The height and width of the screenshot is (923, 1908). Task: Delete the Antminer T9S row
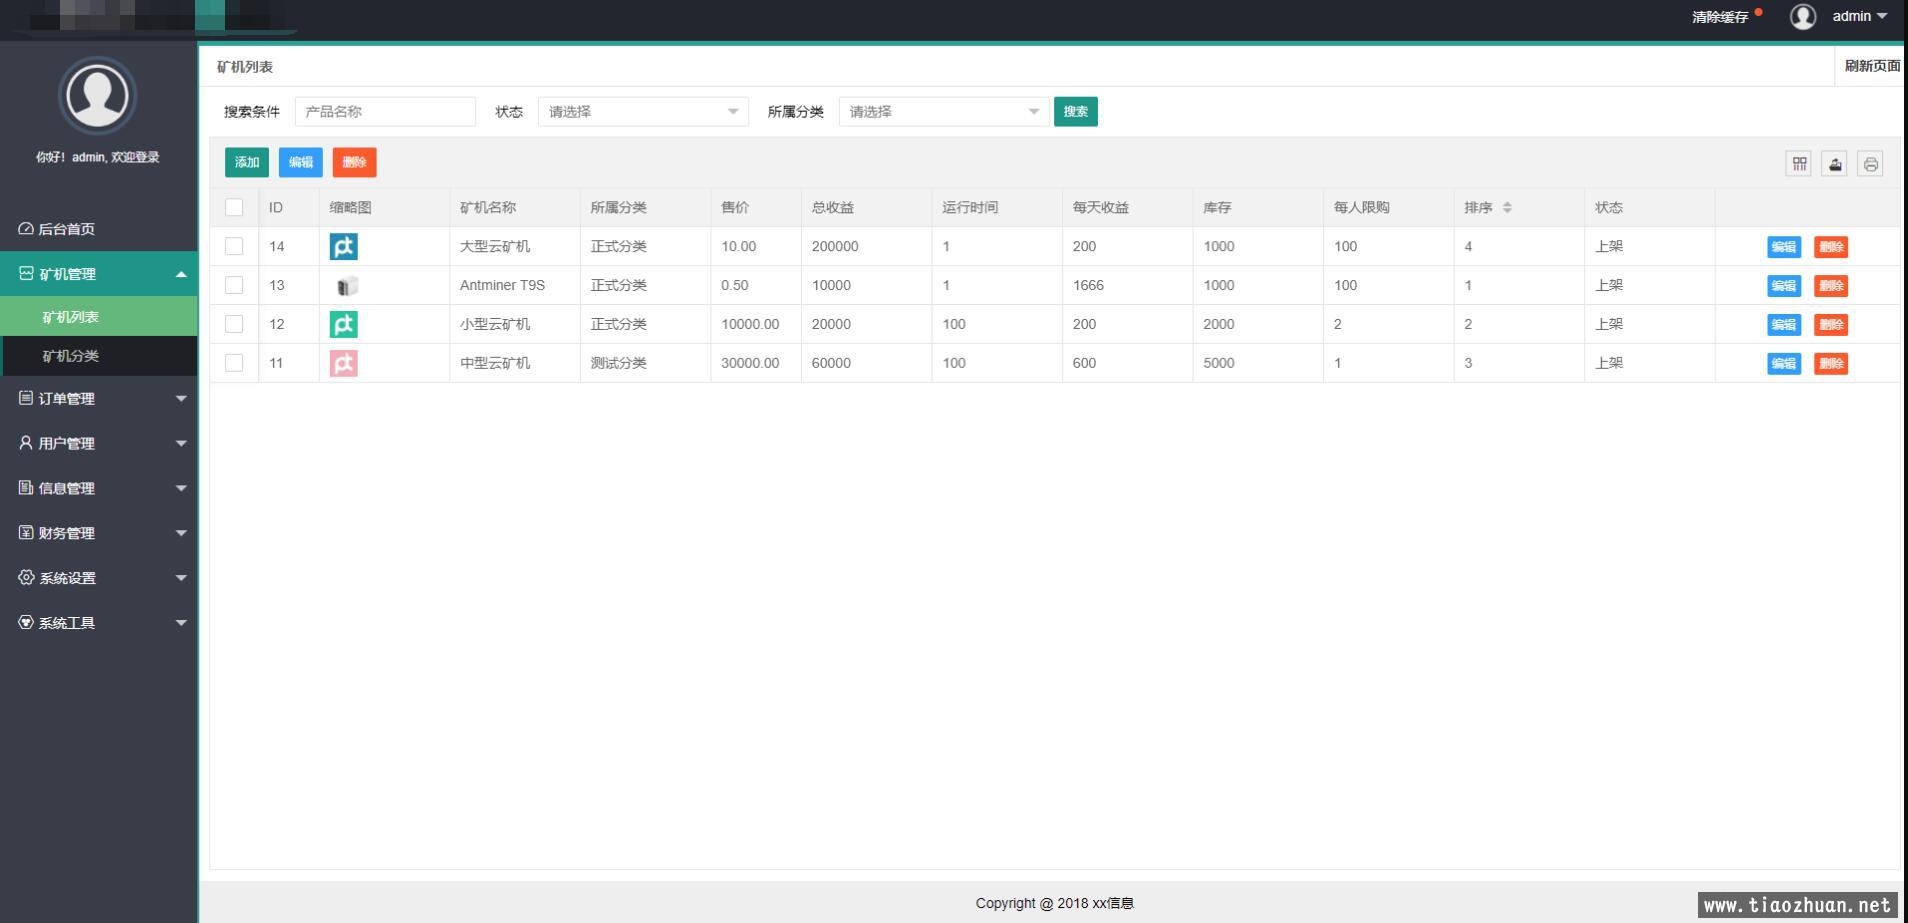1831,286
